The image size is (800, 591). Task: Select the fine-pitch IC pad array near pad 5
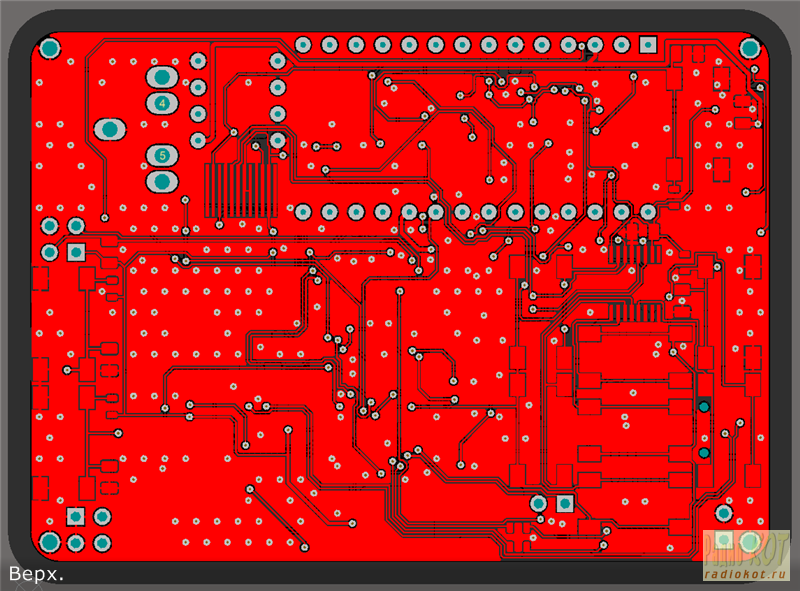click(236, 188)
